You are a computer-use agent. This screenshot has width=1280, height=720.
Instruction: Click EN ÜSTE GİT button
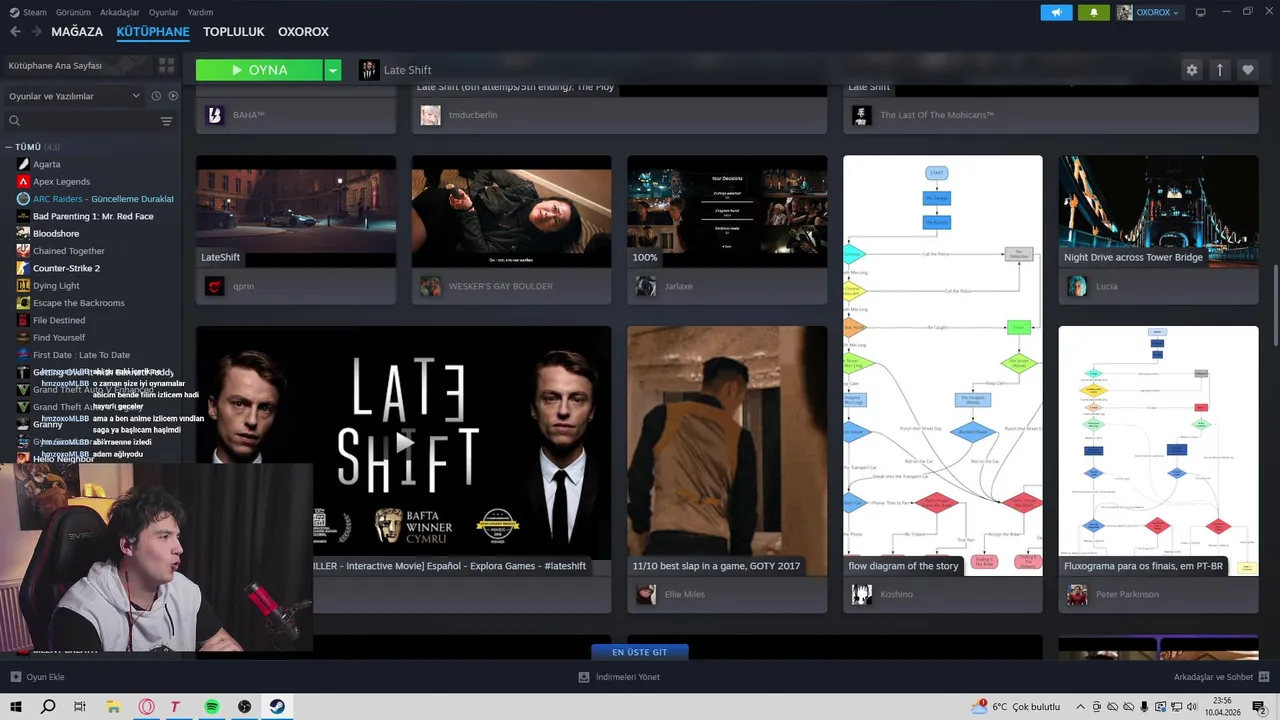click(x=640, y=652)
